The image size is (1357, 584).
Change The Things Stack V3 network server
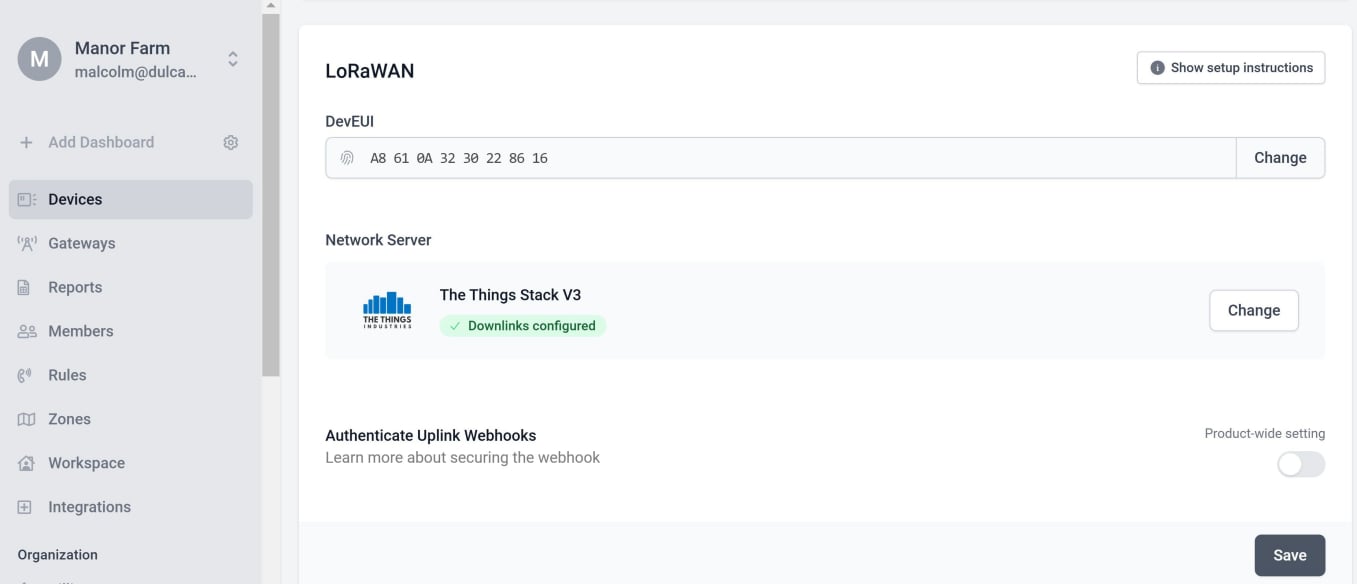[x=1254, y=310]
